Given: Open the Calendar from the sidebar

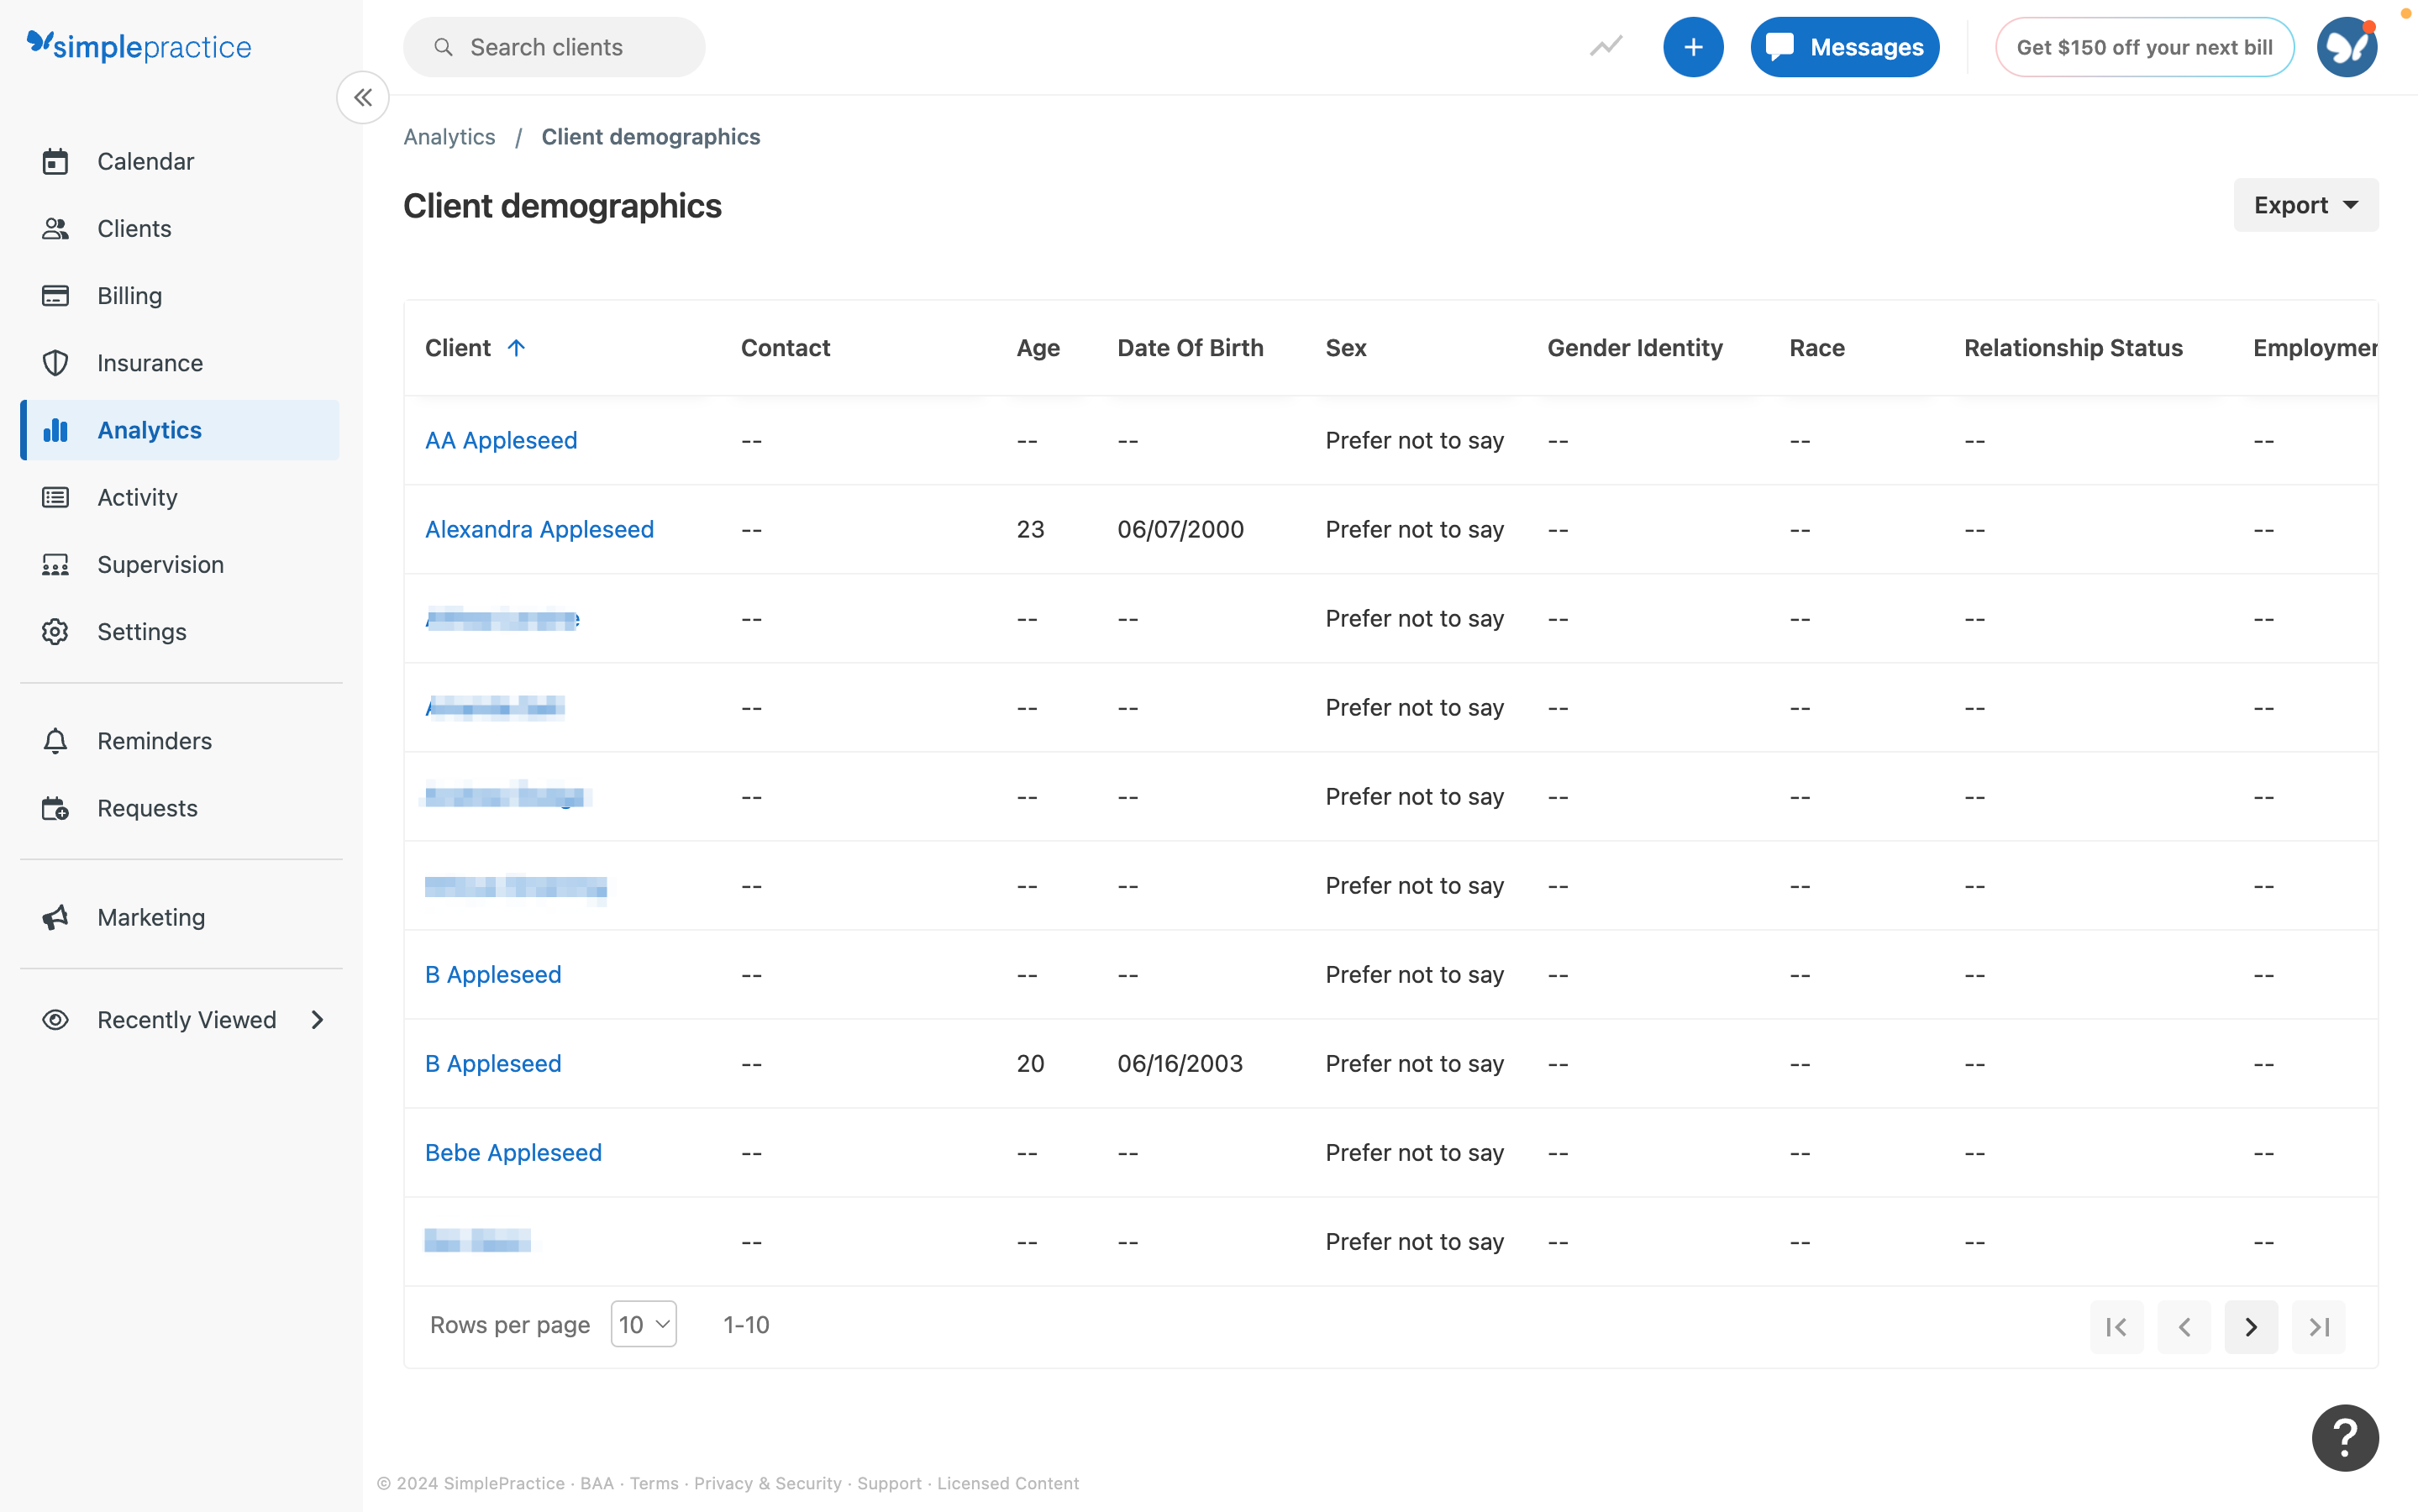Looking at the screenshot, I should [x=145, y=161].
